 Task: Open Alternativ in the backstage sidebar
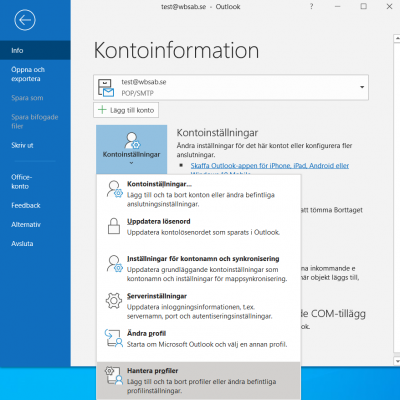pos(26,224)
